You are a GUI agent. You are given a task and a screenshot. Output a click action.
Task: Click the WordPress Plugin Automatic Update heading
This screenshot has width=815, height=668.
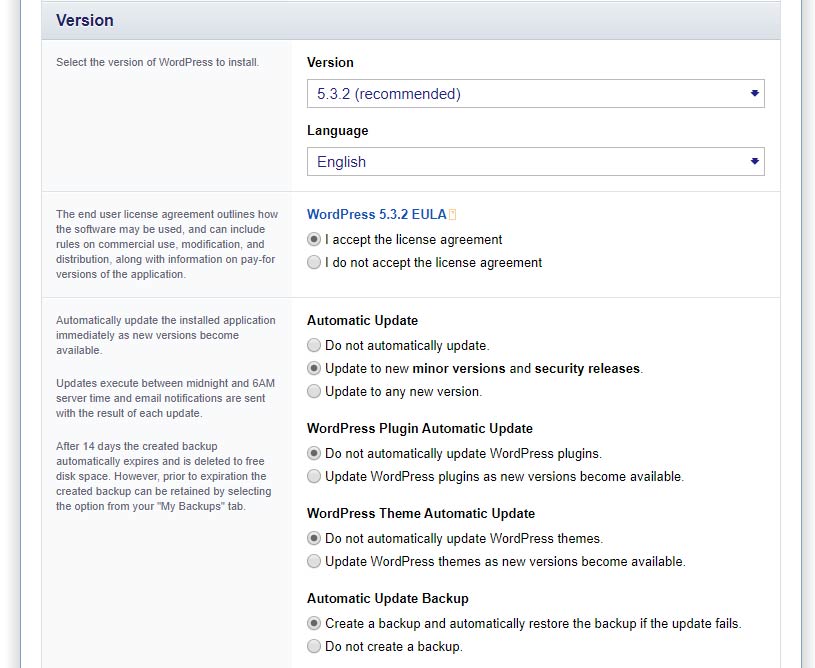[x=420, y=428]
